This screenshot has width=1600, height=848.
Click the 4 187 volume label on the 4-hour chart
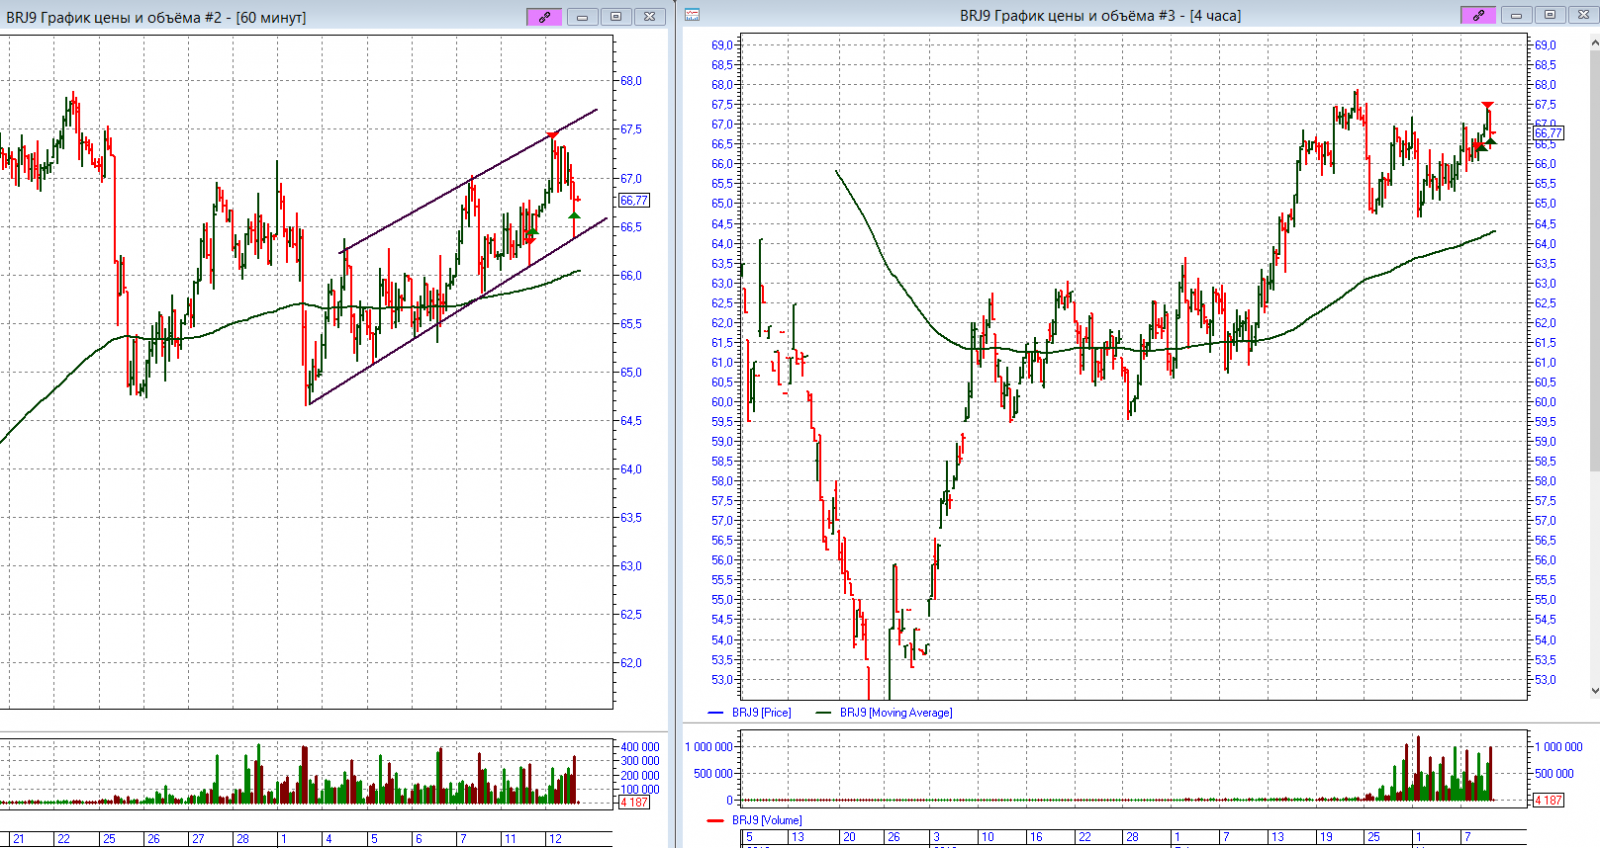tap(1547, 800)
